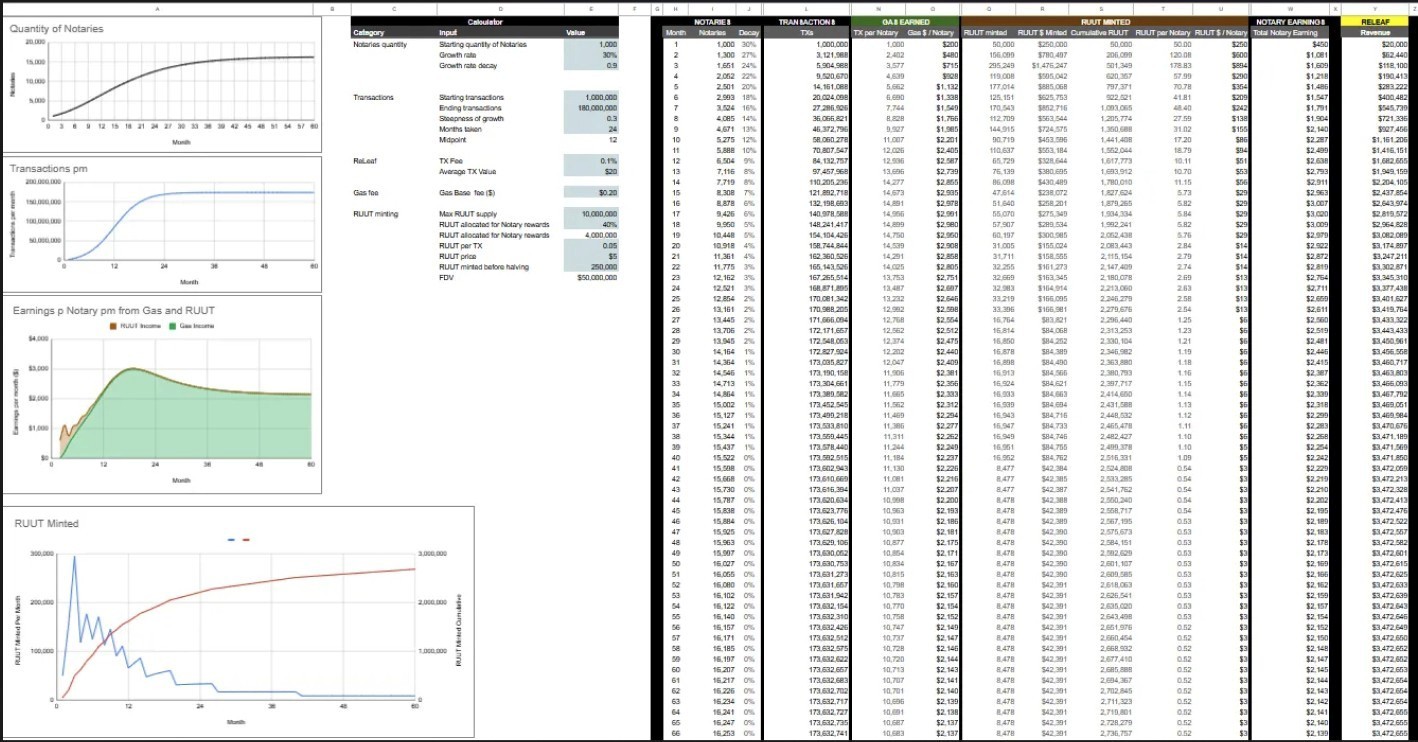
Task: Click the Gas Income legend swatch
Action: coord(174,326)
